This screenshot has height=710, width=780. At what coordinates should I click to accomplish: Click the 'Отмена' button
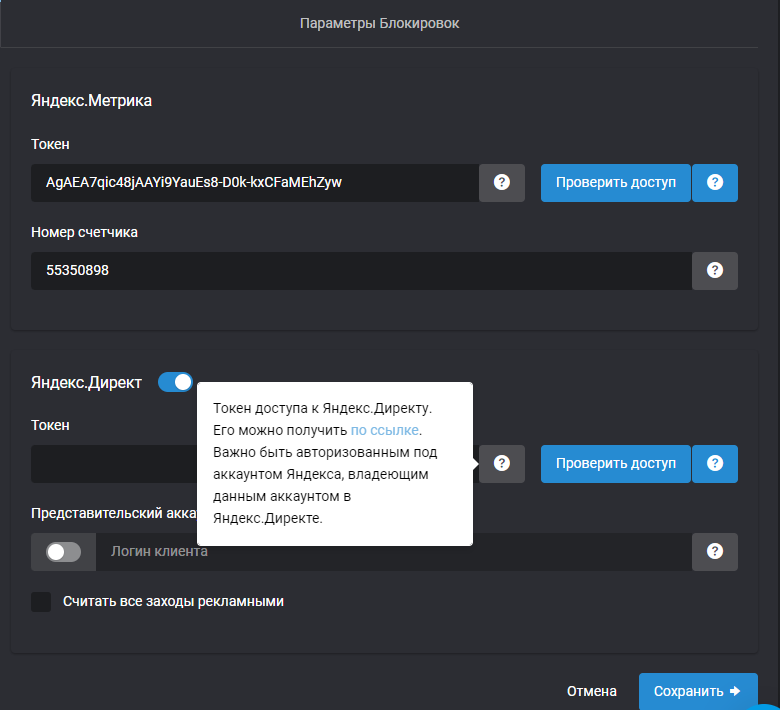coord(591,691)
